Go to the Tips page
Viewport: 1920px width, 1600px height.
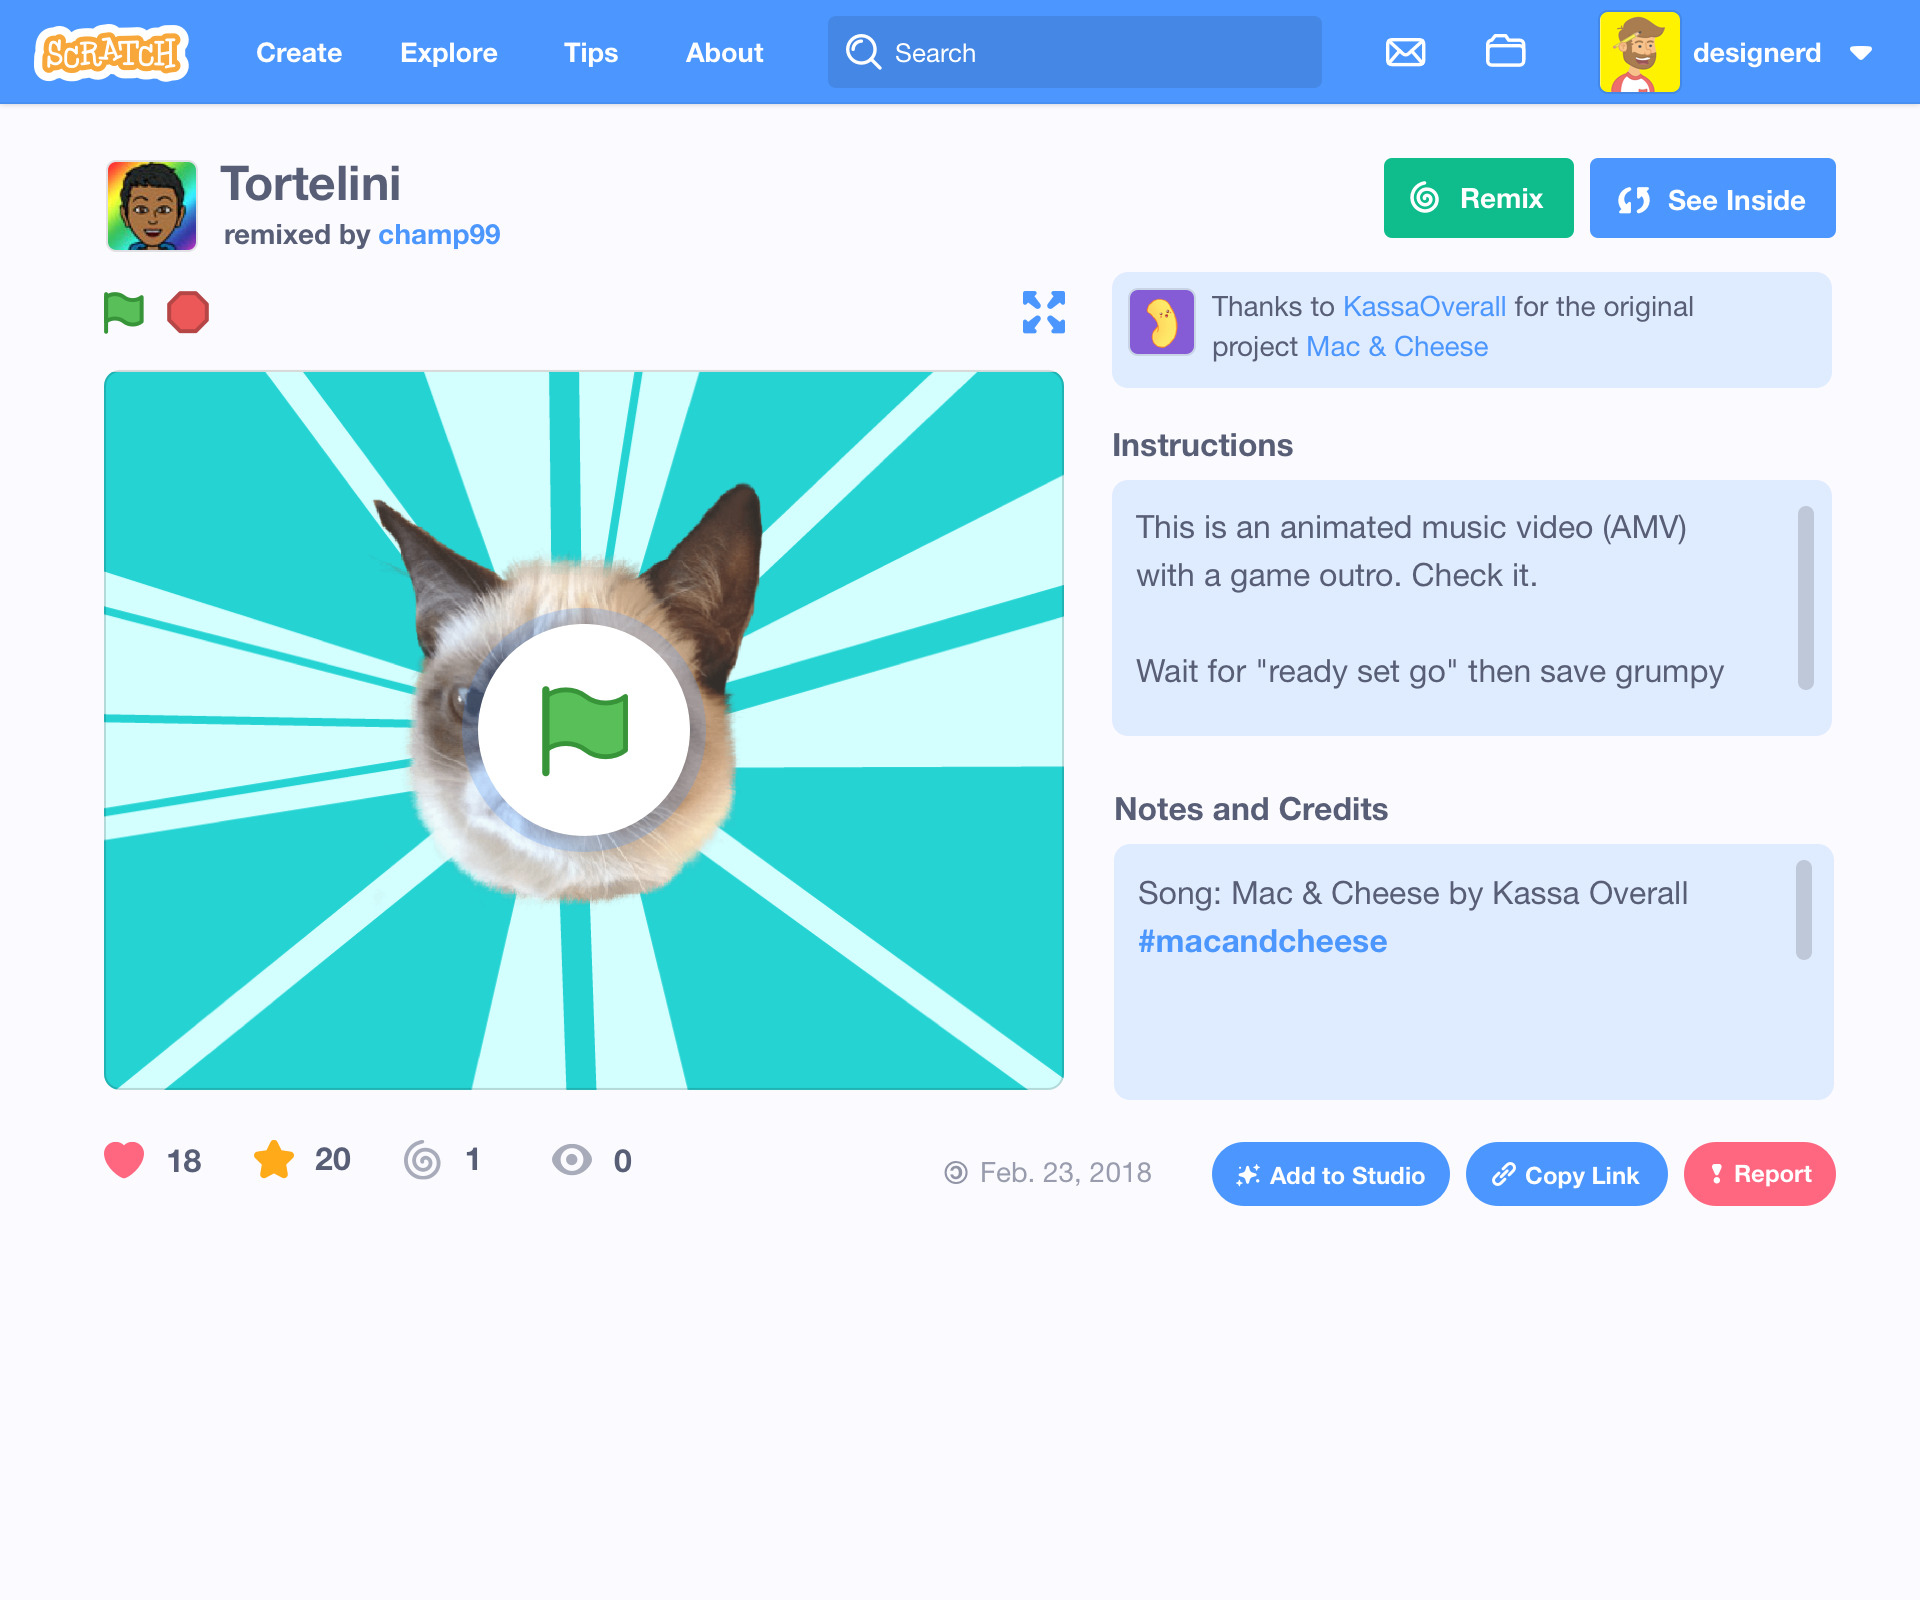[590, 53]
